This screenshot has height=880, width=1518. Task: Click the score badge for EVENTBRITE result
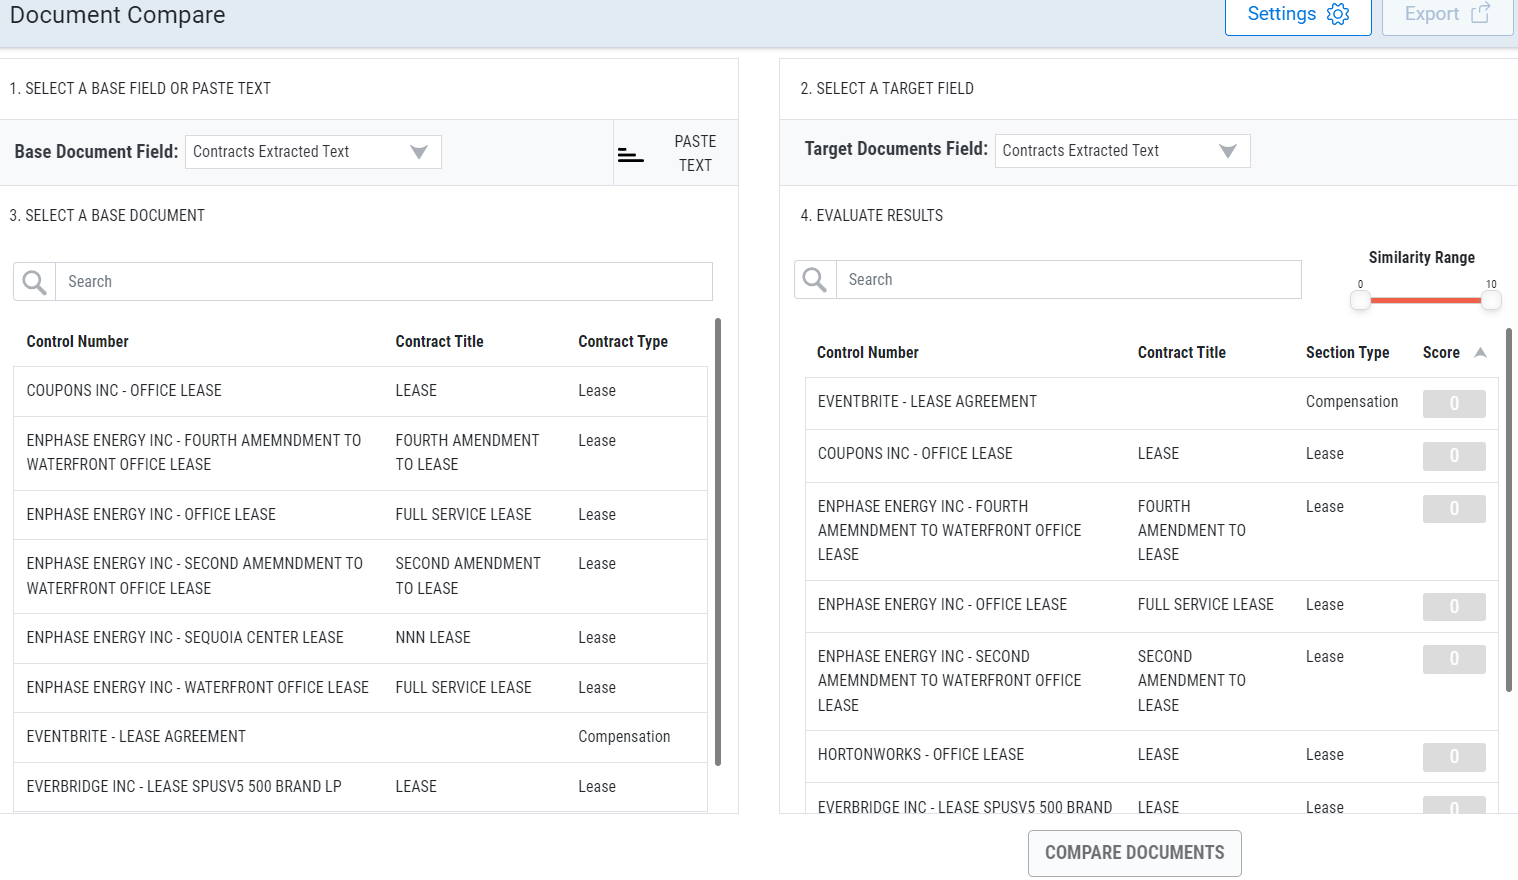pyautogui.click(x=1454, y=404)
